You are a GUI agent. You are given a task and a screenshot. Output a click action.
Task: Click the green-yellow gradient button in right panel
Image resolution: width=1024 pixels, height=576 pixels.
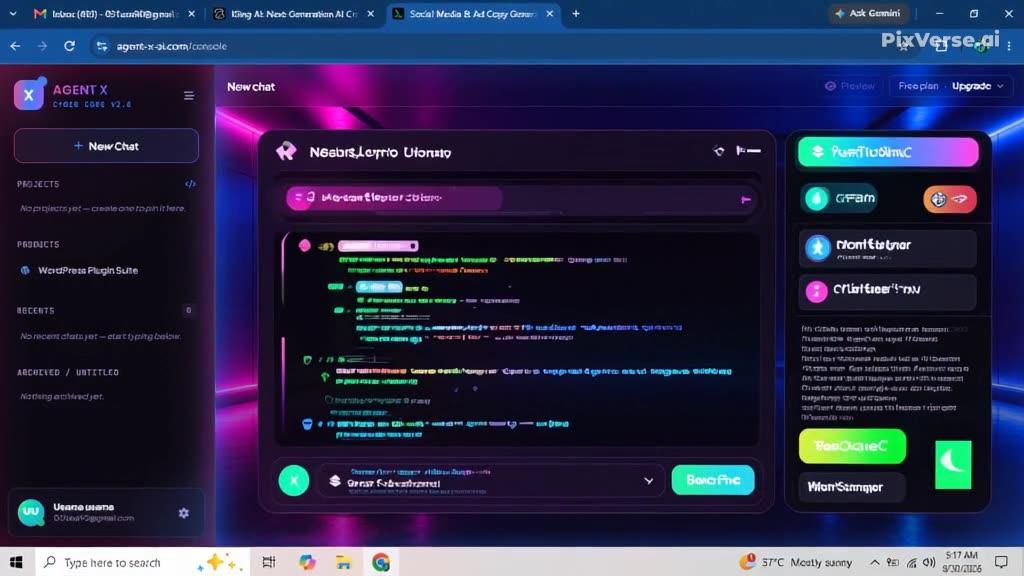click(852, 446)
